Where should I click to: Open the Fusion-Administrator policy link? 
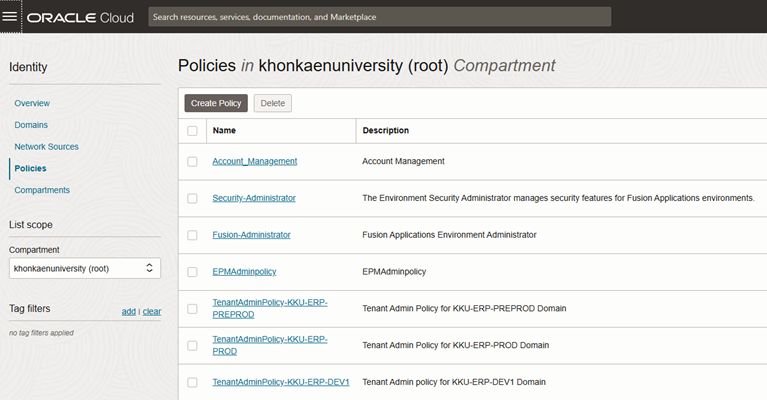[x=251, y=235]
